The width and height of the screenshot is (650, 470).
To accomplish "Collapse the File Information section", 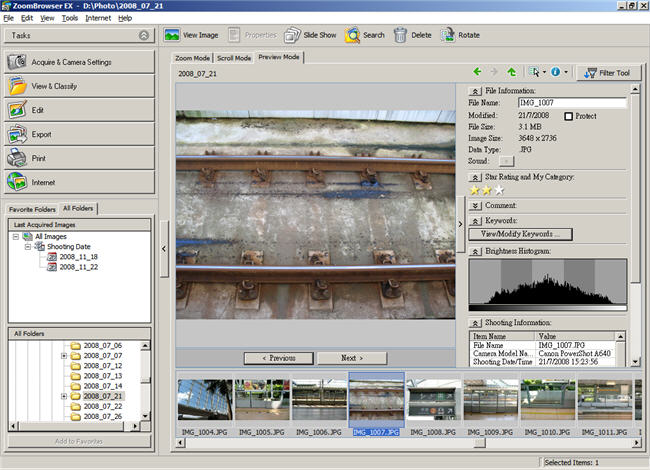I will tap(476, 90).
